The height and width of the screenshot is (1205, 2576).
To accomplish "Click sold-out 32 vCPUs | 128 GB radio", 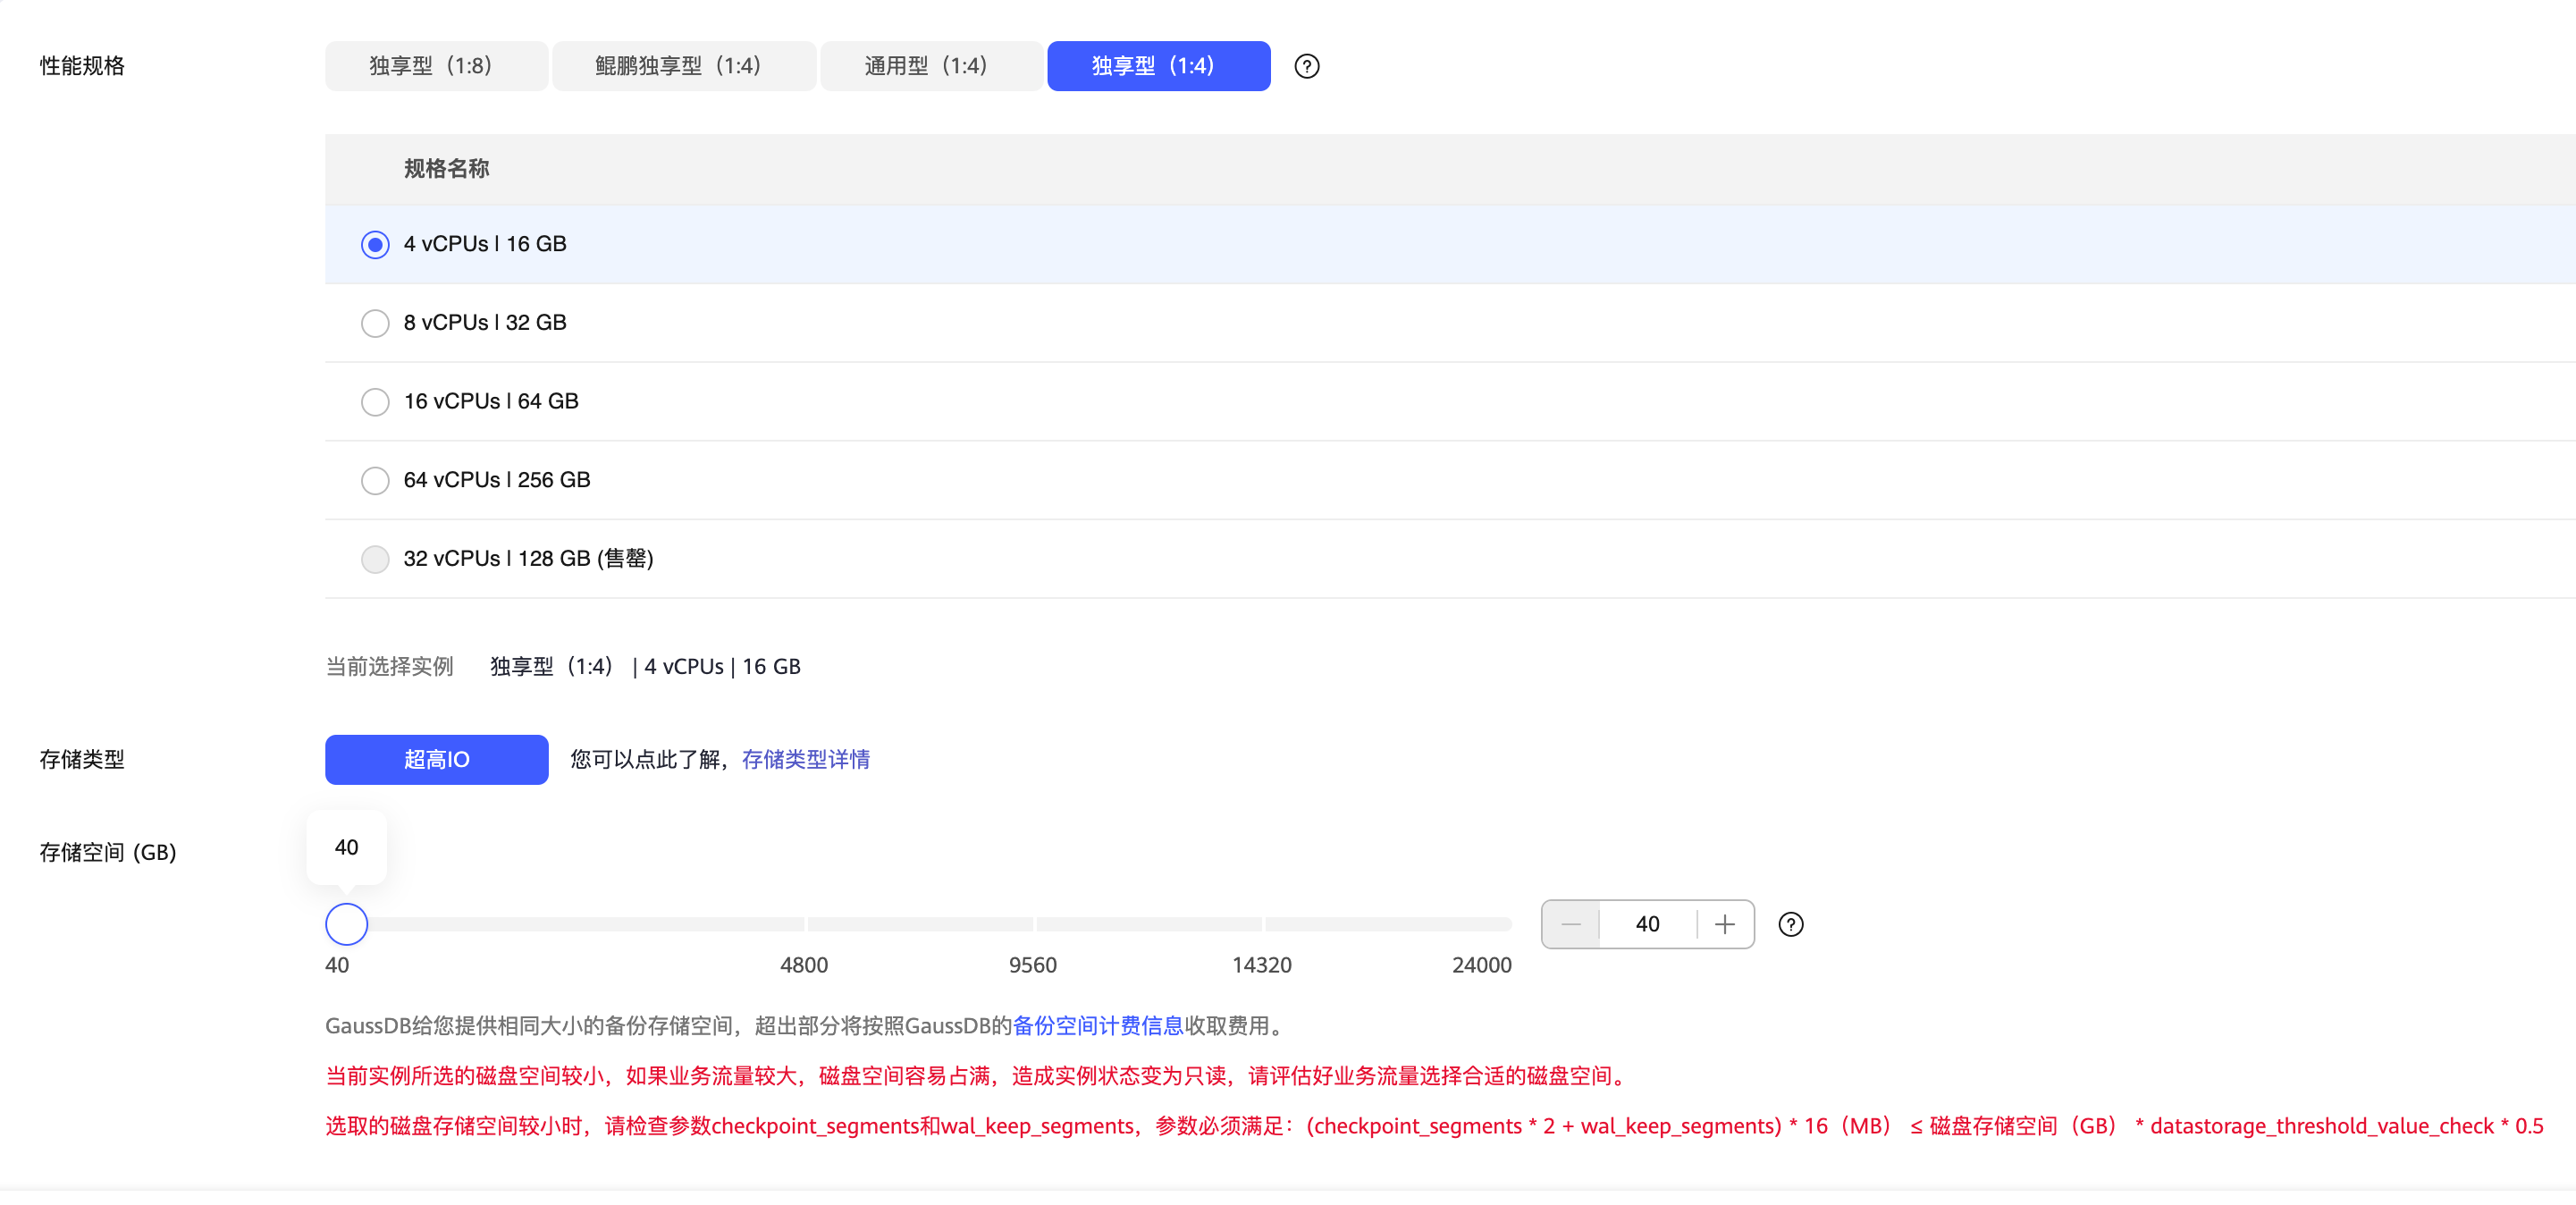I will (375, 558).
